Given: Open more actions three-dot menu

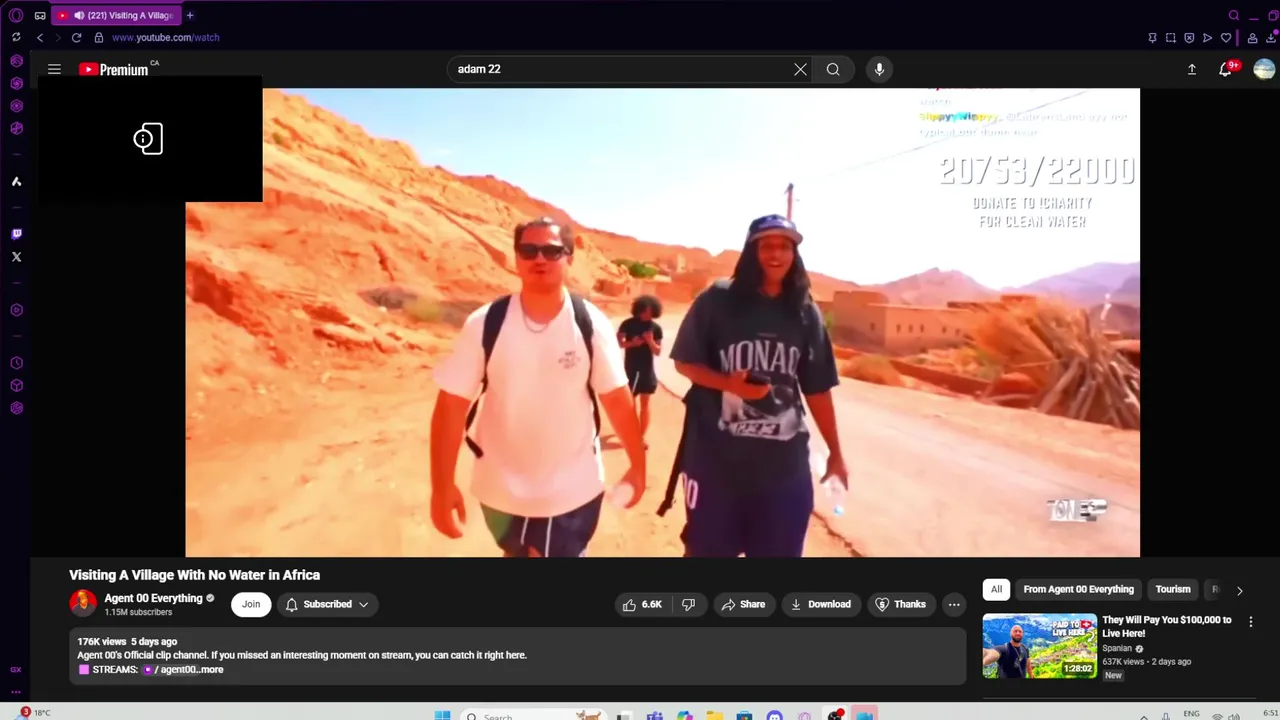Looking at the screenshot, I should tap(954, 604).
